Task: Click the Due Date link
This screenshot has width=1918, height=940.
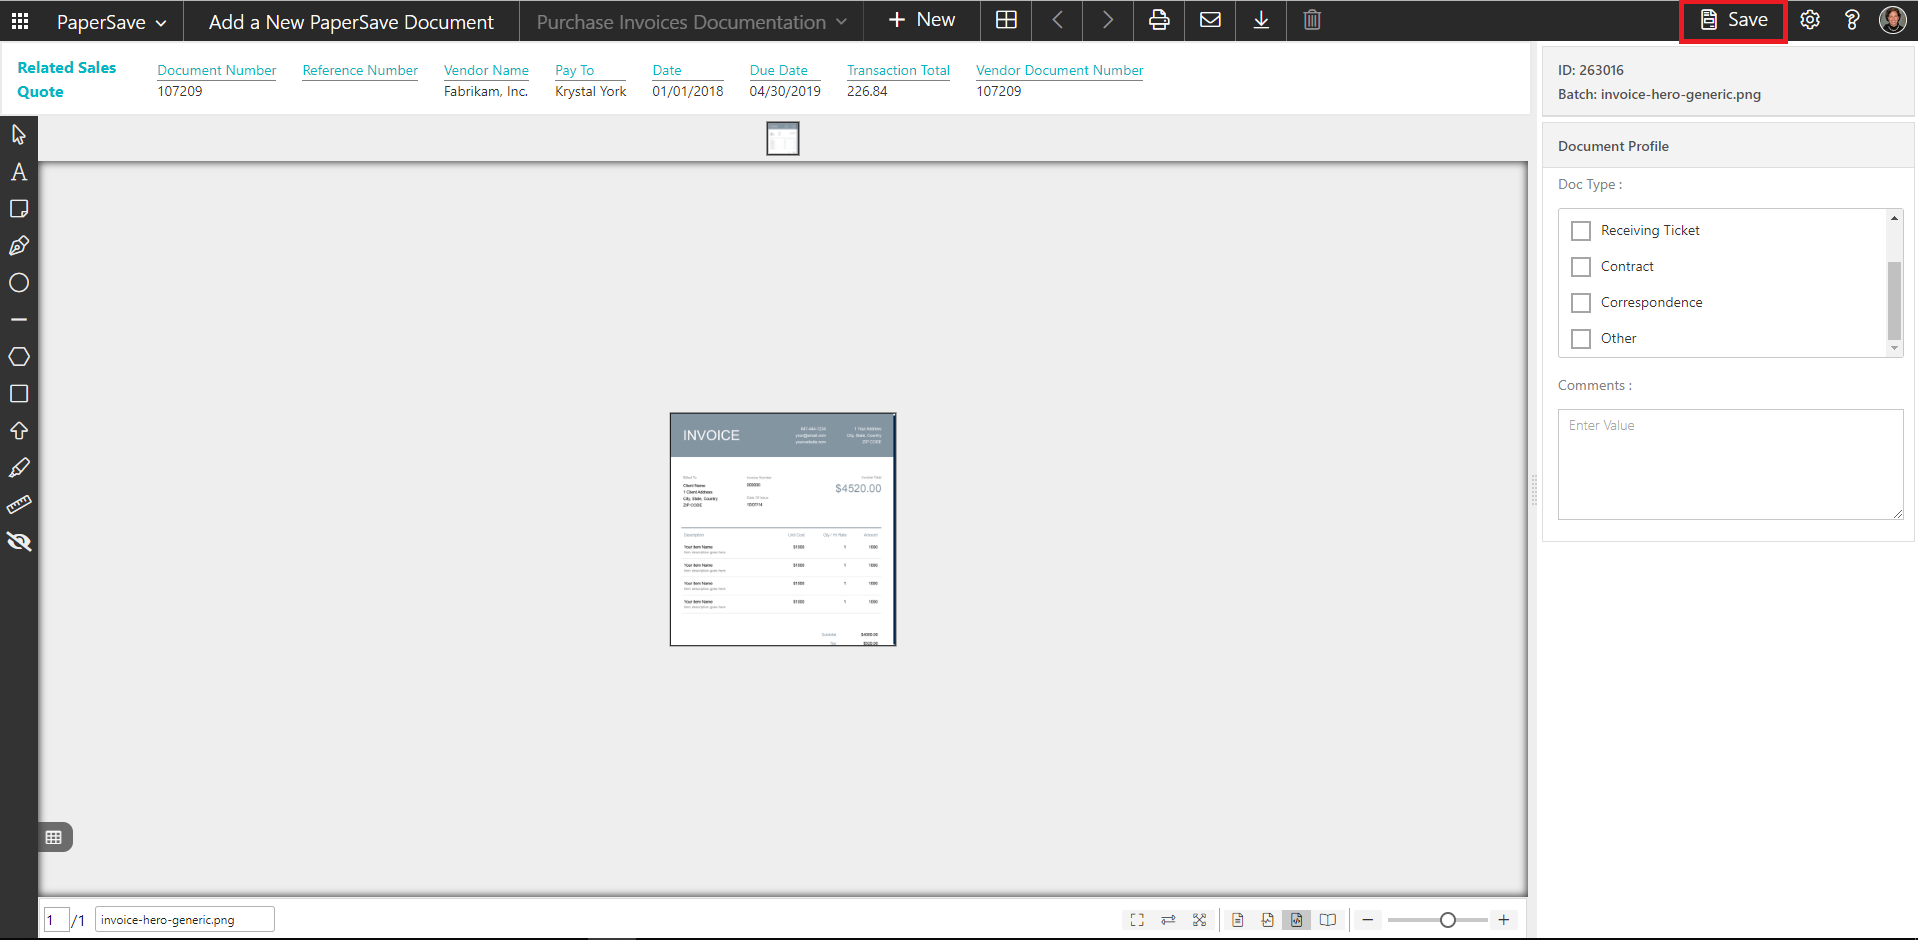Action: pos(779,70)
